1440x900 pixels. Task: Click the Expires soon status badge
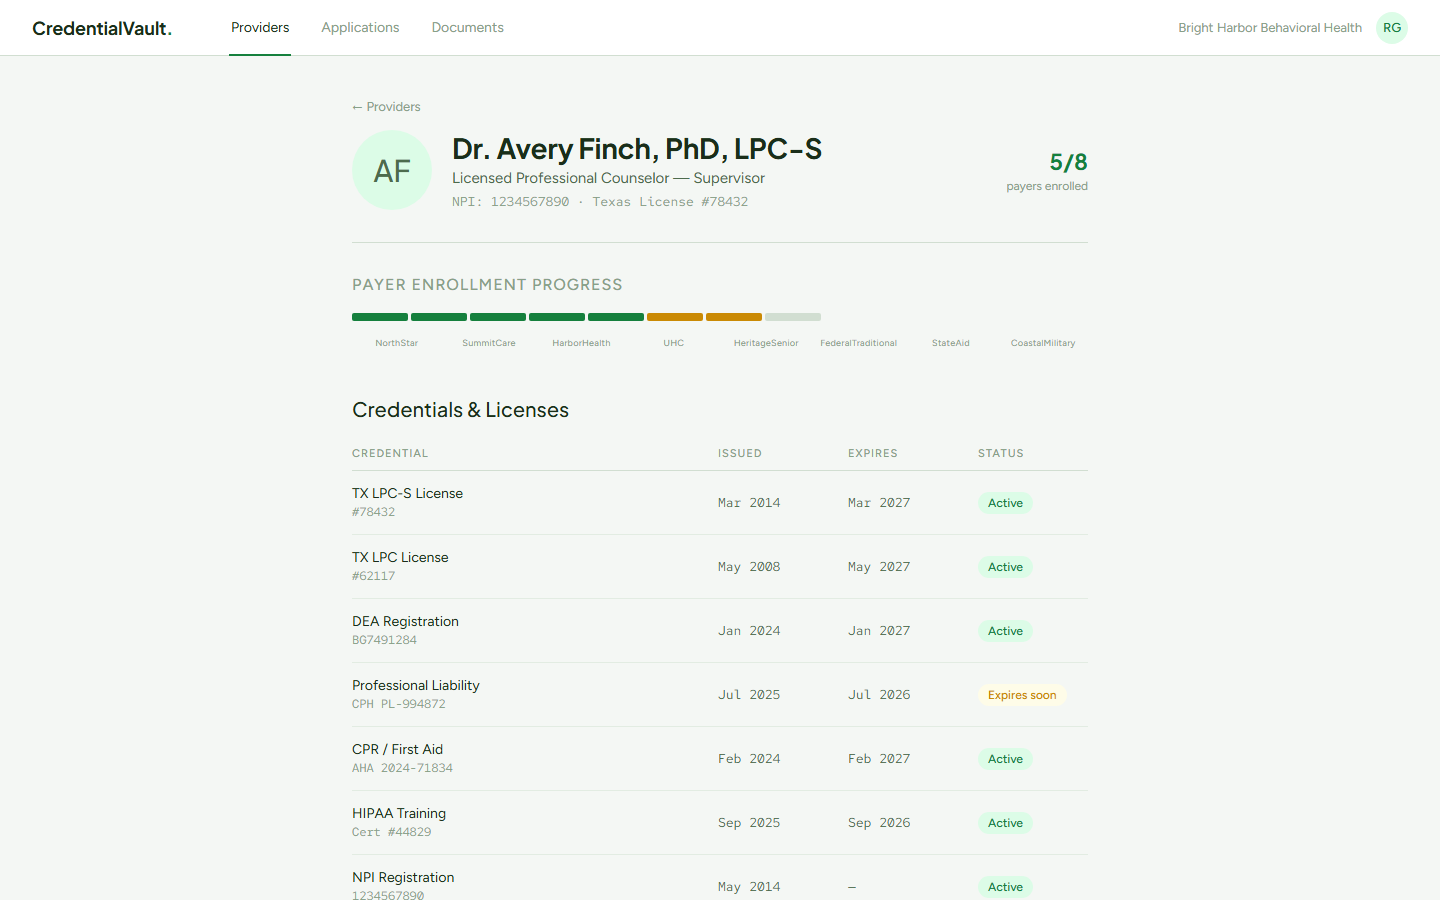(1022, 695)
